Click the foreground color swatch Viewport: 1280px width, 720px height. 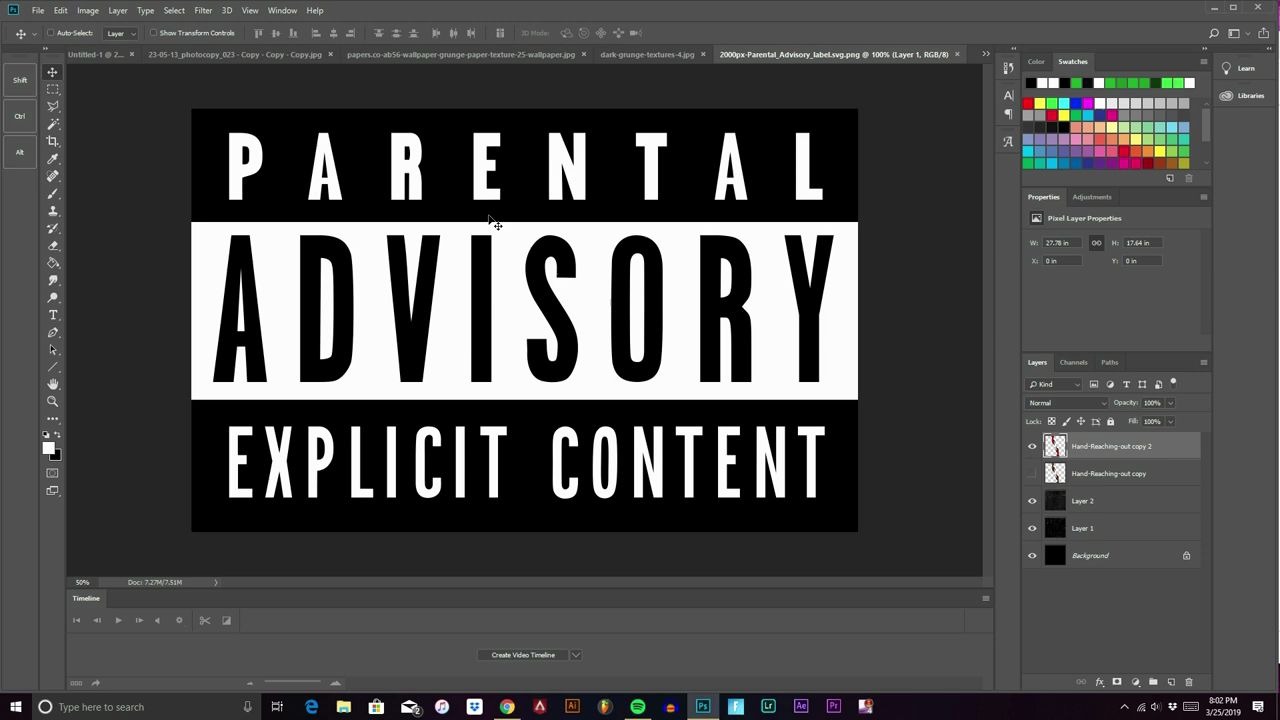[48, 449]
